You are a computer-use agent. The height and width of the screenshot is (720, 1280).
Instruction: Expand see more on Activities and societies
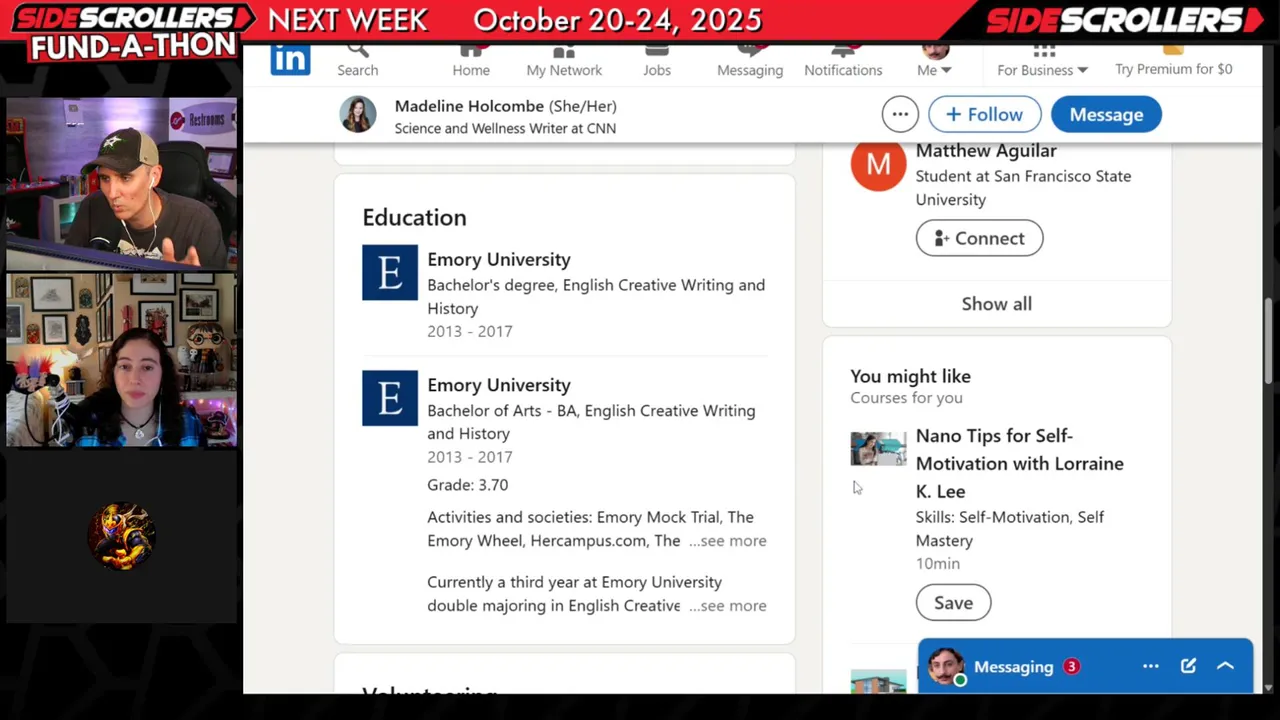(728, 541)
